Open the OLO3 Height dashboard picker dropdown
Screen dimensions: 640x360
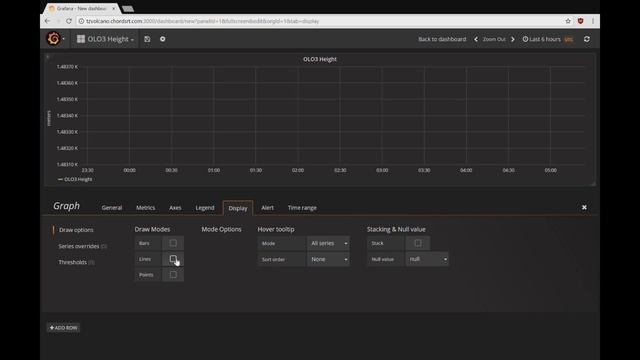(x=105, y=39)
